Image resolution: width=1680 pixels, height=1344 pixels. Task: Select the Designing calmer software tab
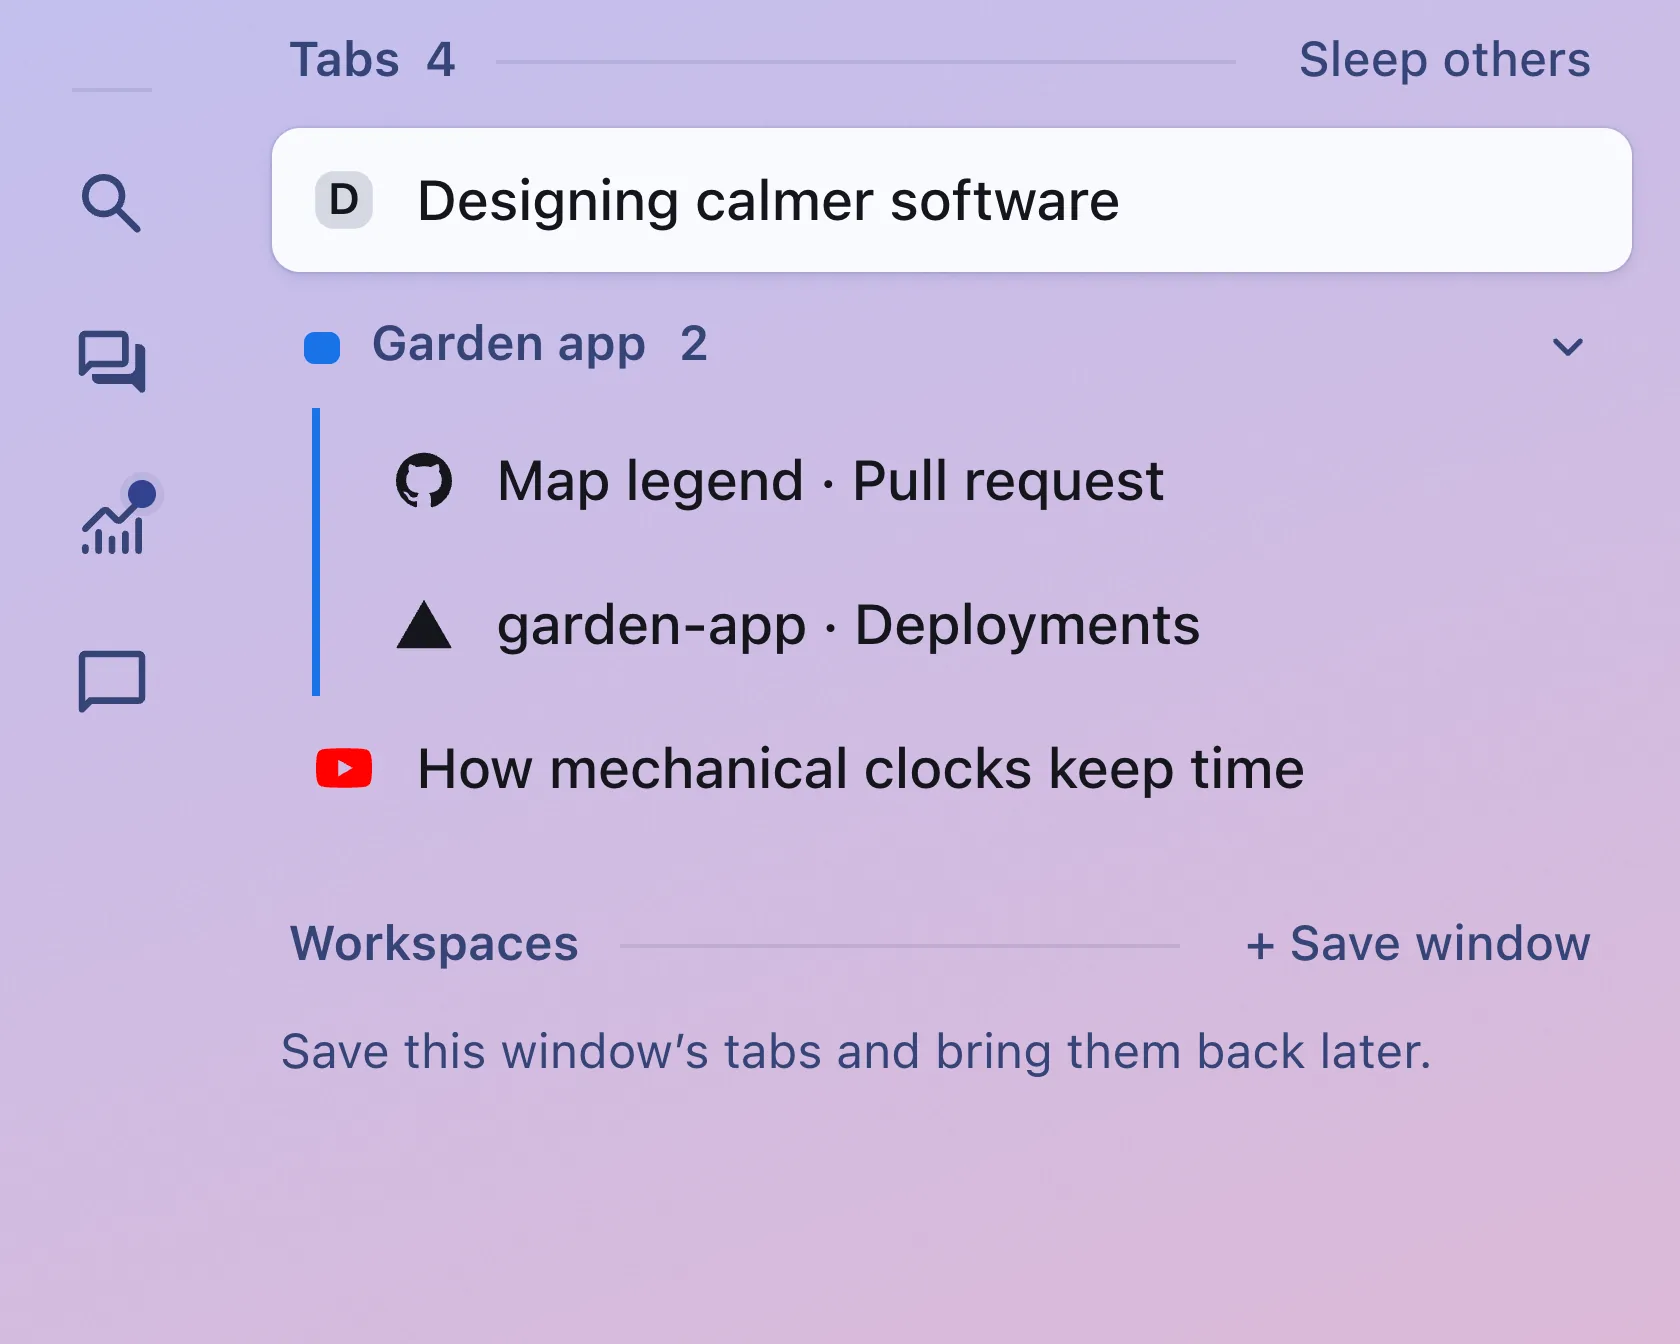pos(952,200)
